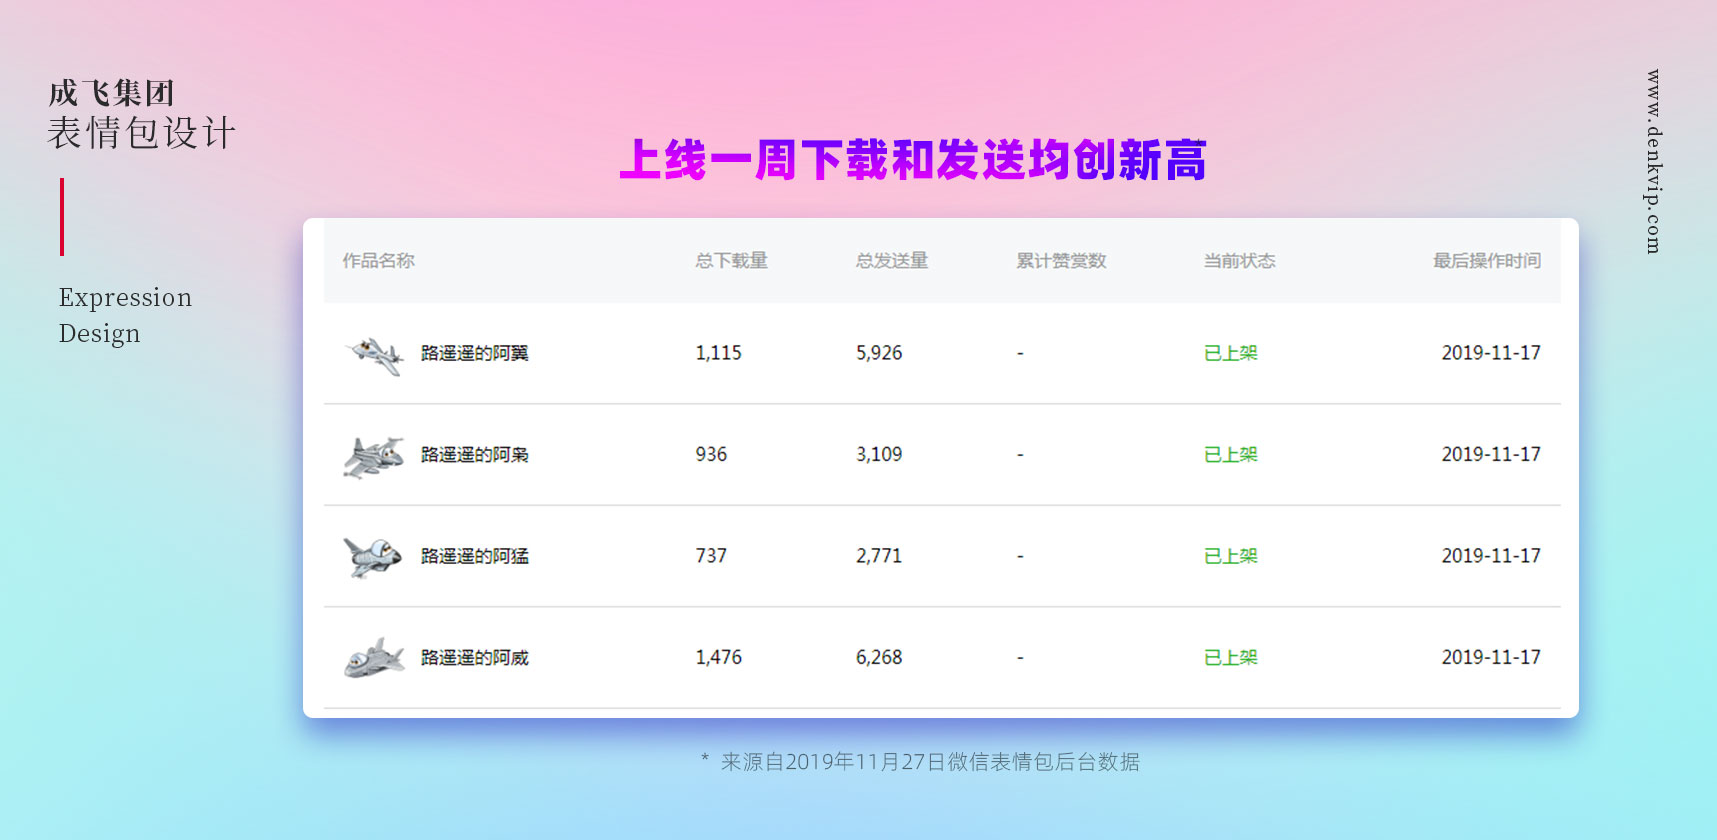This screenshot has height=840, width=1717.
Task: Click the 路遥遥的阿枭 fighter jet icon
Action: click(x=374, y=457)
